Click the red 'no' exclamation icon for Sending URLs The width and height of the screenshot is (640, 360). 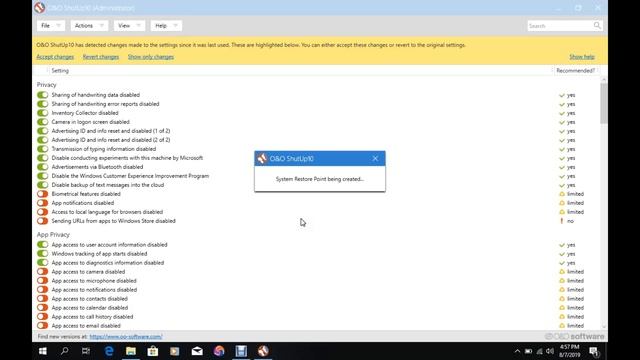562,221
